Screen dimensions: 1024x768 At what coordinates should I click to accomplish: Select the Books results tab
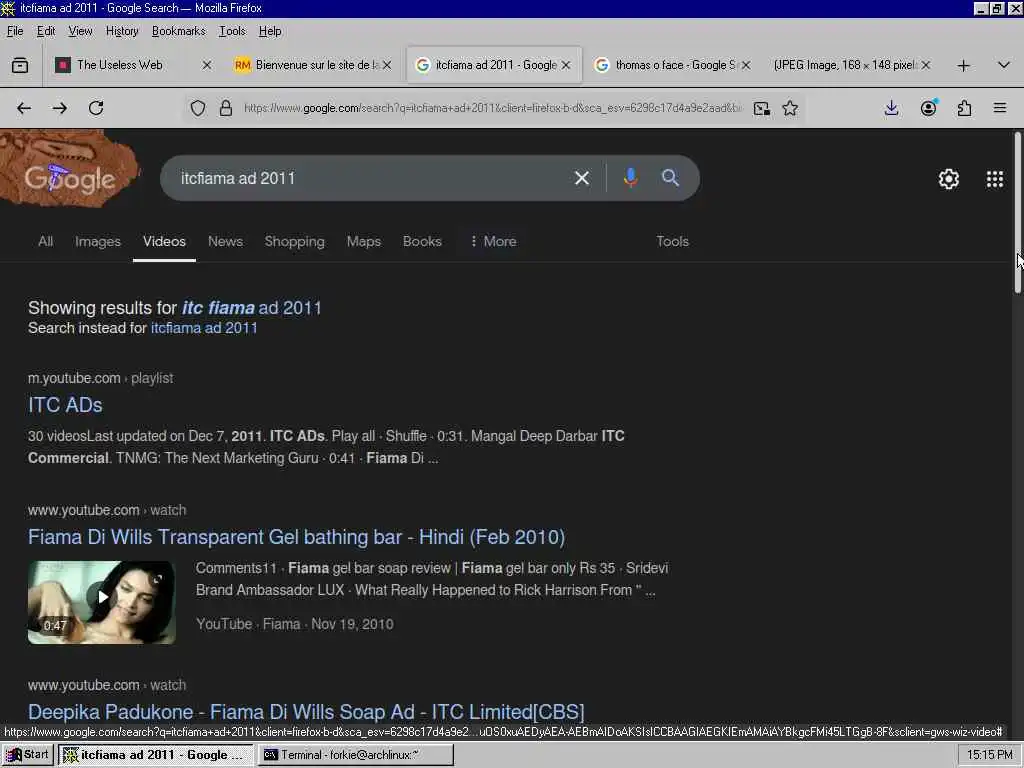point(423,242)
